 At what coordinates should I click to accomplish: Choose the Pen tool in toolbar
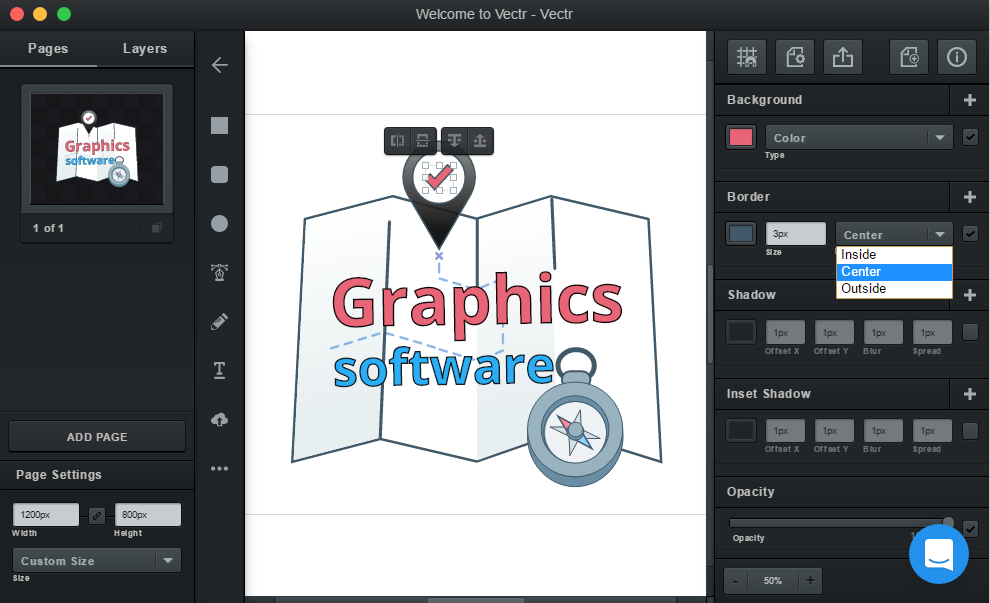(219, 272)
